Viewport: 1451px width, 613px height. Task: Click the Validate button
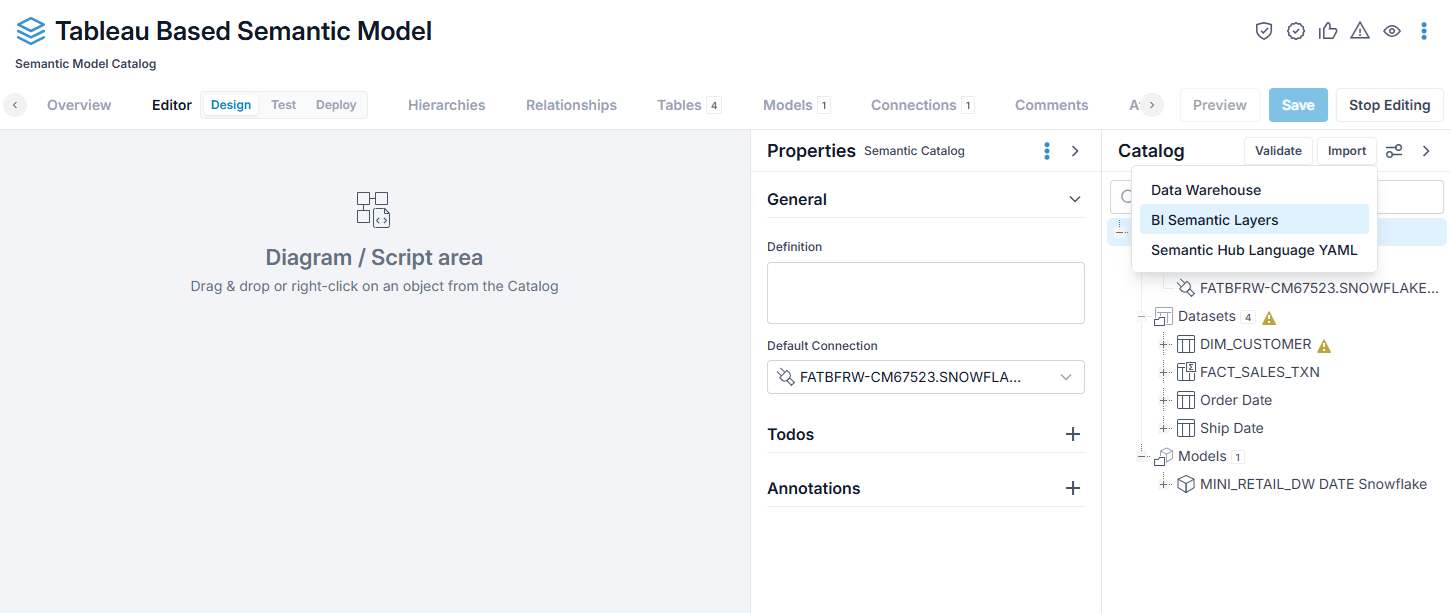[1278, 151]
